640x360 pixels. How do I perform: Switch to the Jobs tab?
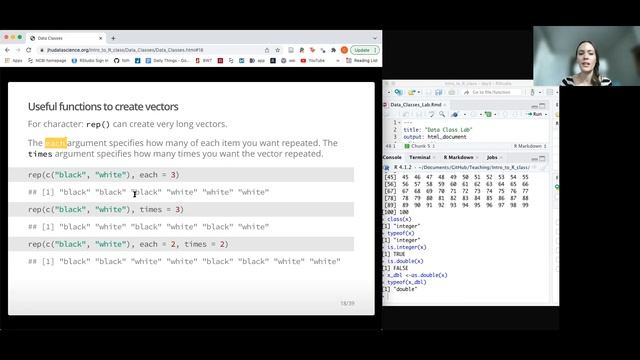(x=492, y=158)
